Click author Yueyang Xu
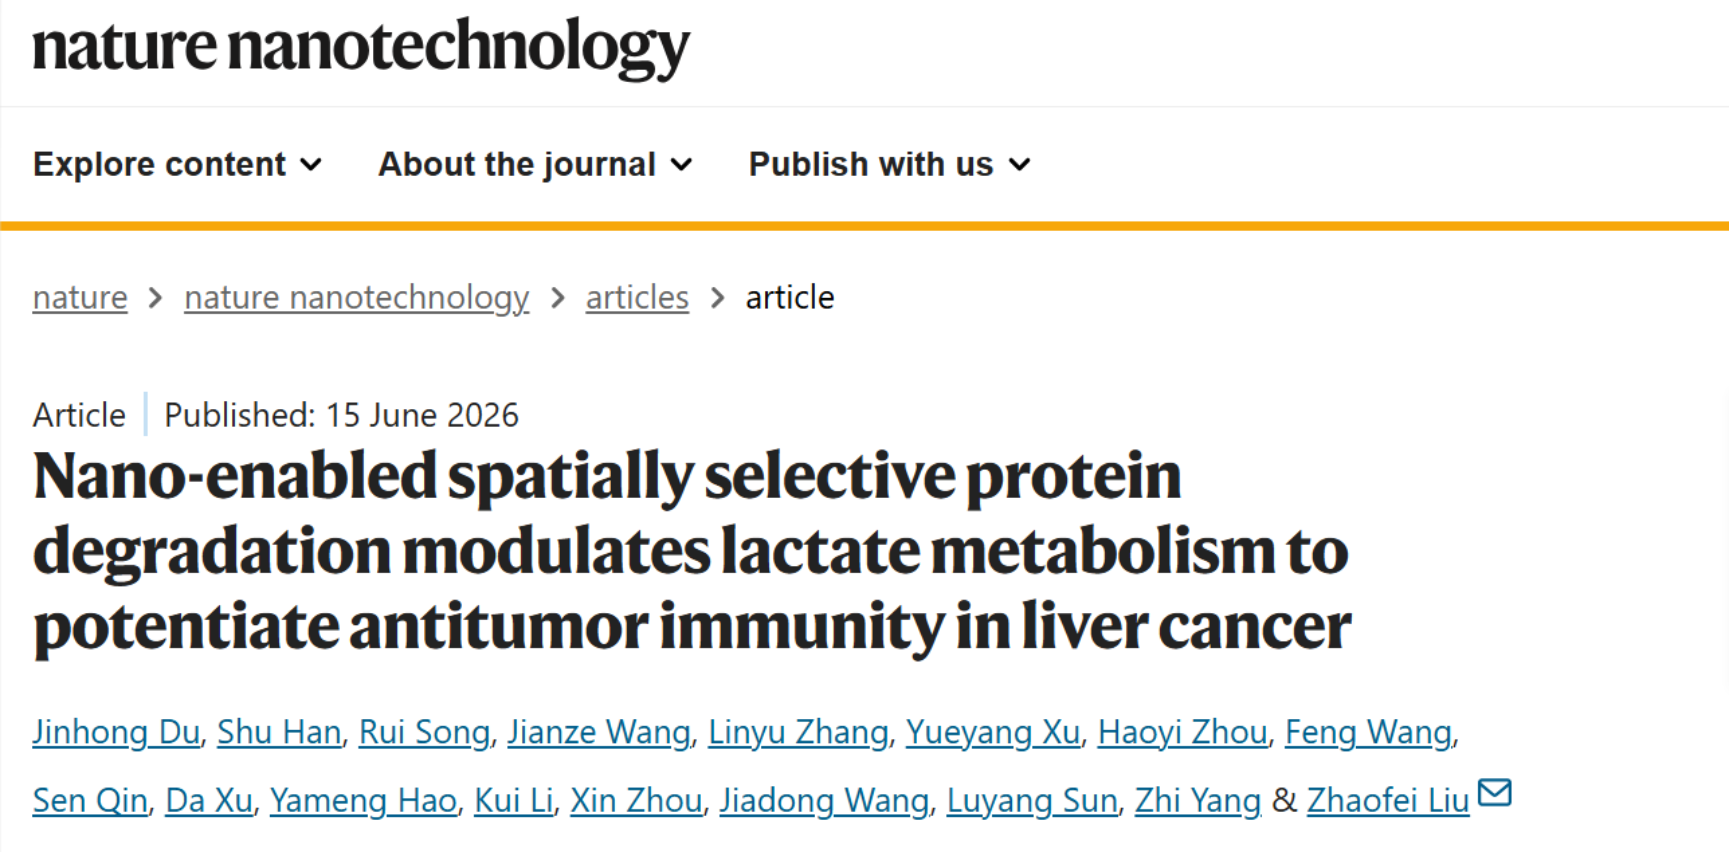This screenshot has width=1729, height=853. (x=993, y=732)
